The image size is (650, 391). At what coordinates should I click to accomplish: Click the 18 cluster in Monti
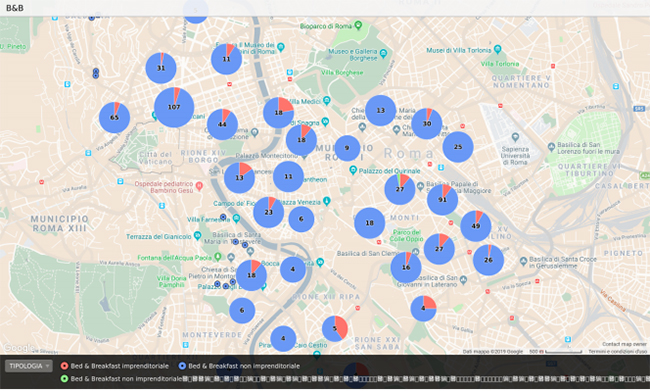click(x=369, y=223)
